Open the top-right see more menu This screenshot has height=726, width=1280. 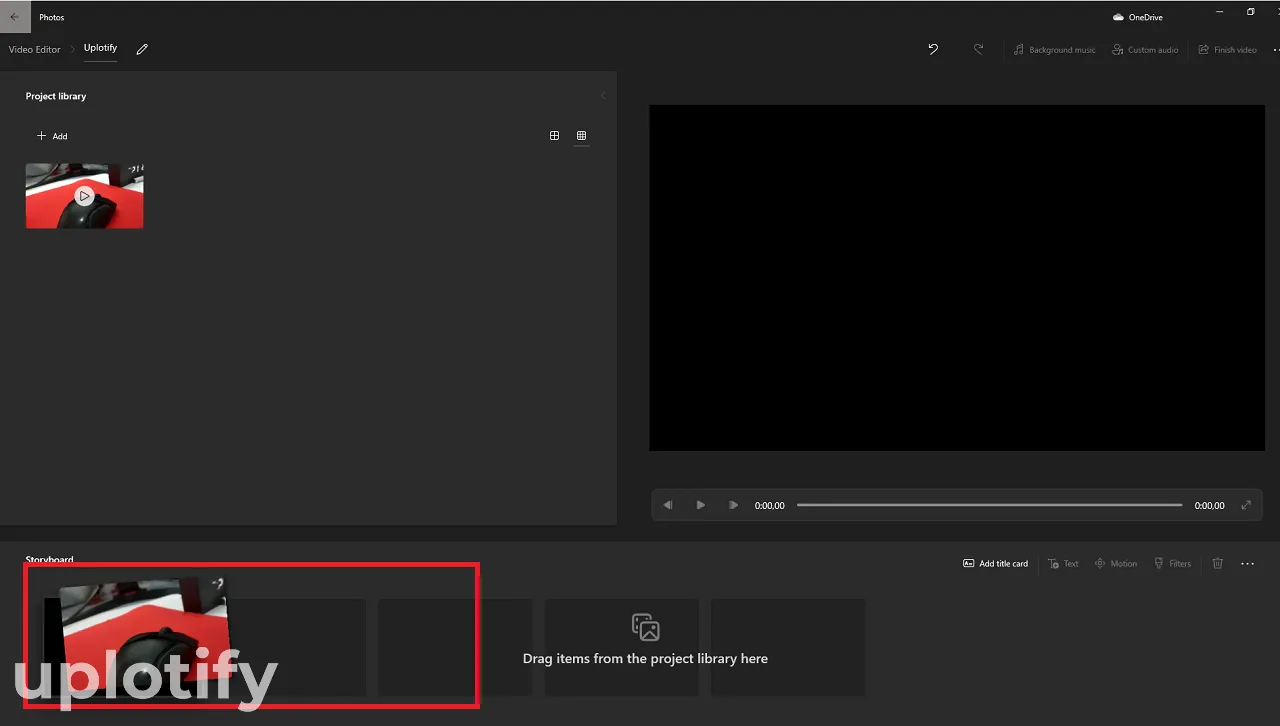[x=1275, y=49]
